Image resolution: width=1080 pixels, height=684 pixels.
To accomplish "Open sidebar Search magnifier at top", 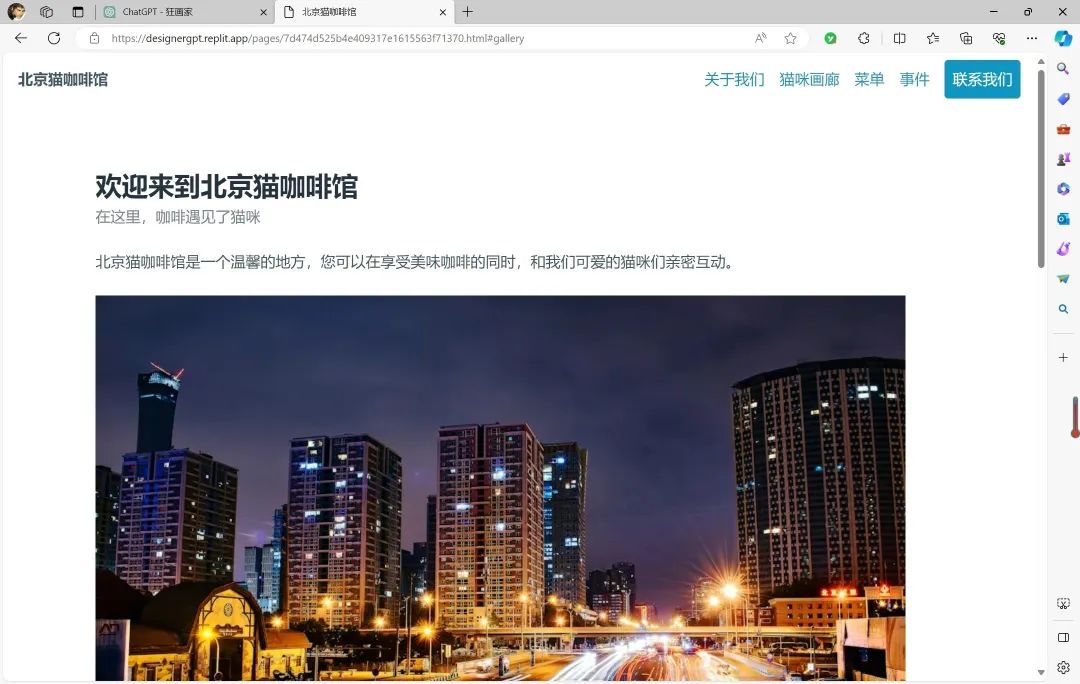I will [x=1063, y=69].
